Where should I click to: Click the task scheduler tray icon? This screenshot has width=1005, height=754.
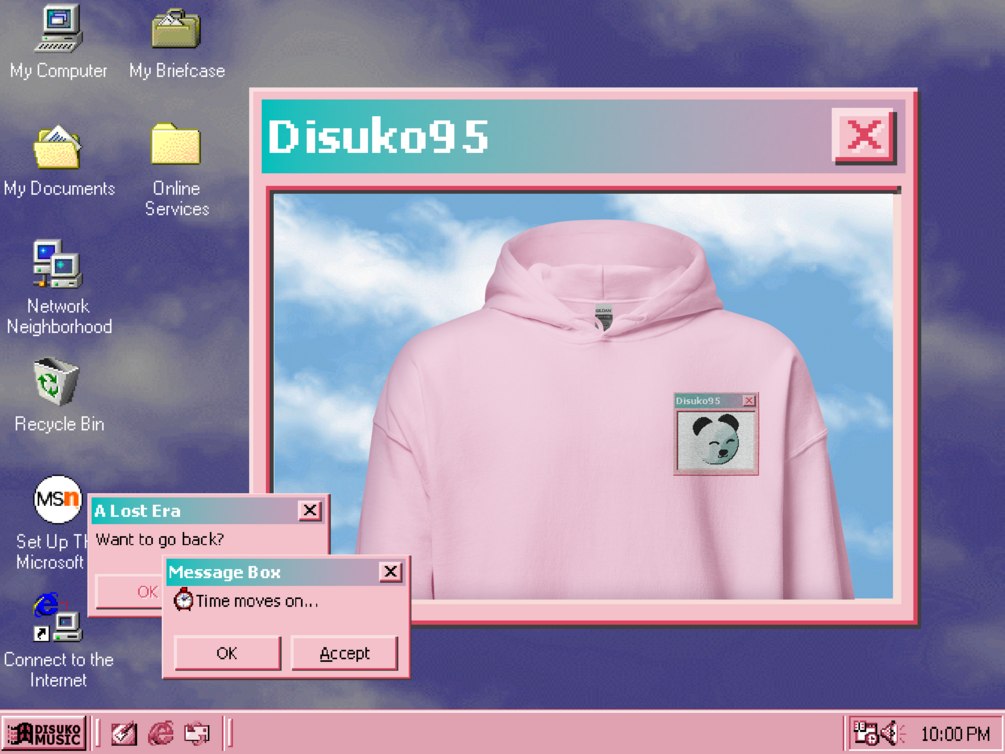[866, 733]
